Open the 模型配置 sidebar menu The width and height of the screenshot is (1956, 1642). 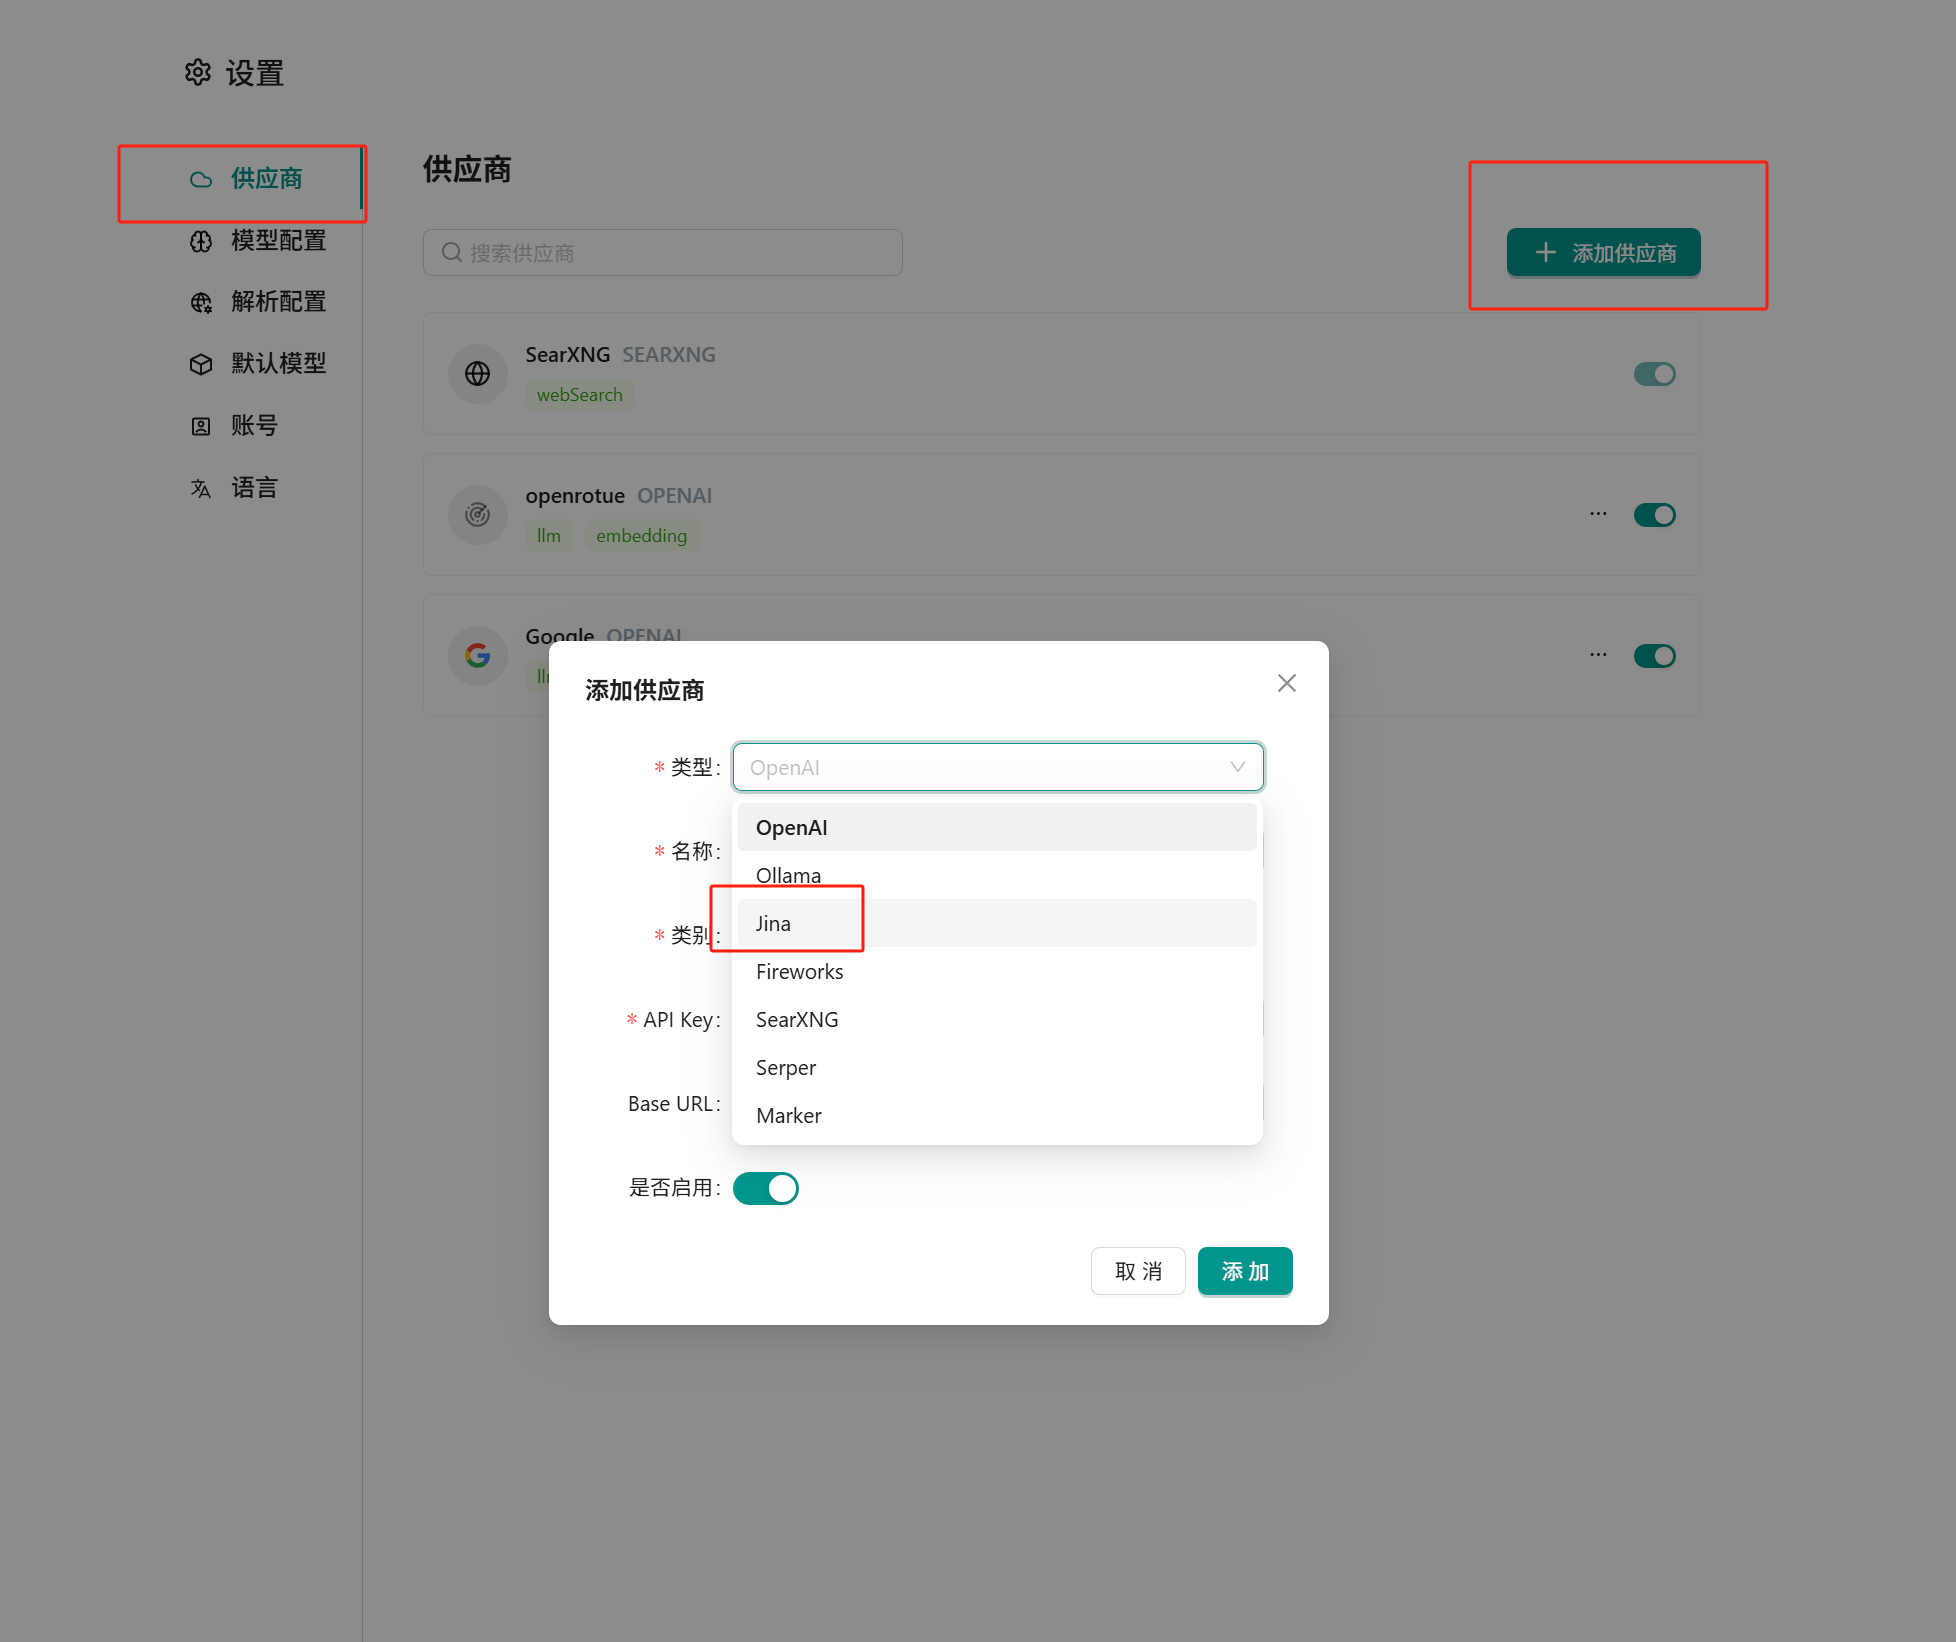(278, 241)
